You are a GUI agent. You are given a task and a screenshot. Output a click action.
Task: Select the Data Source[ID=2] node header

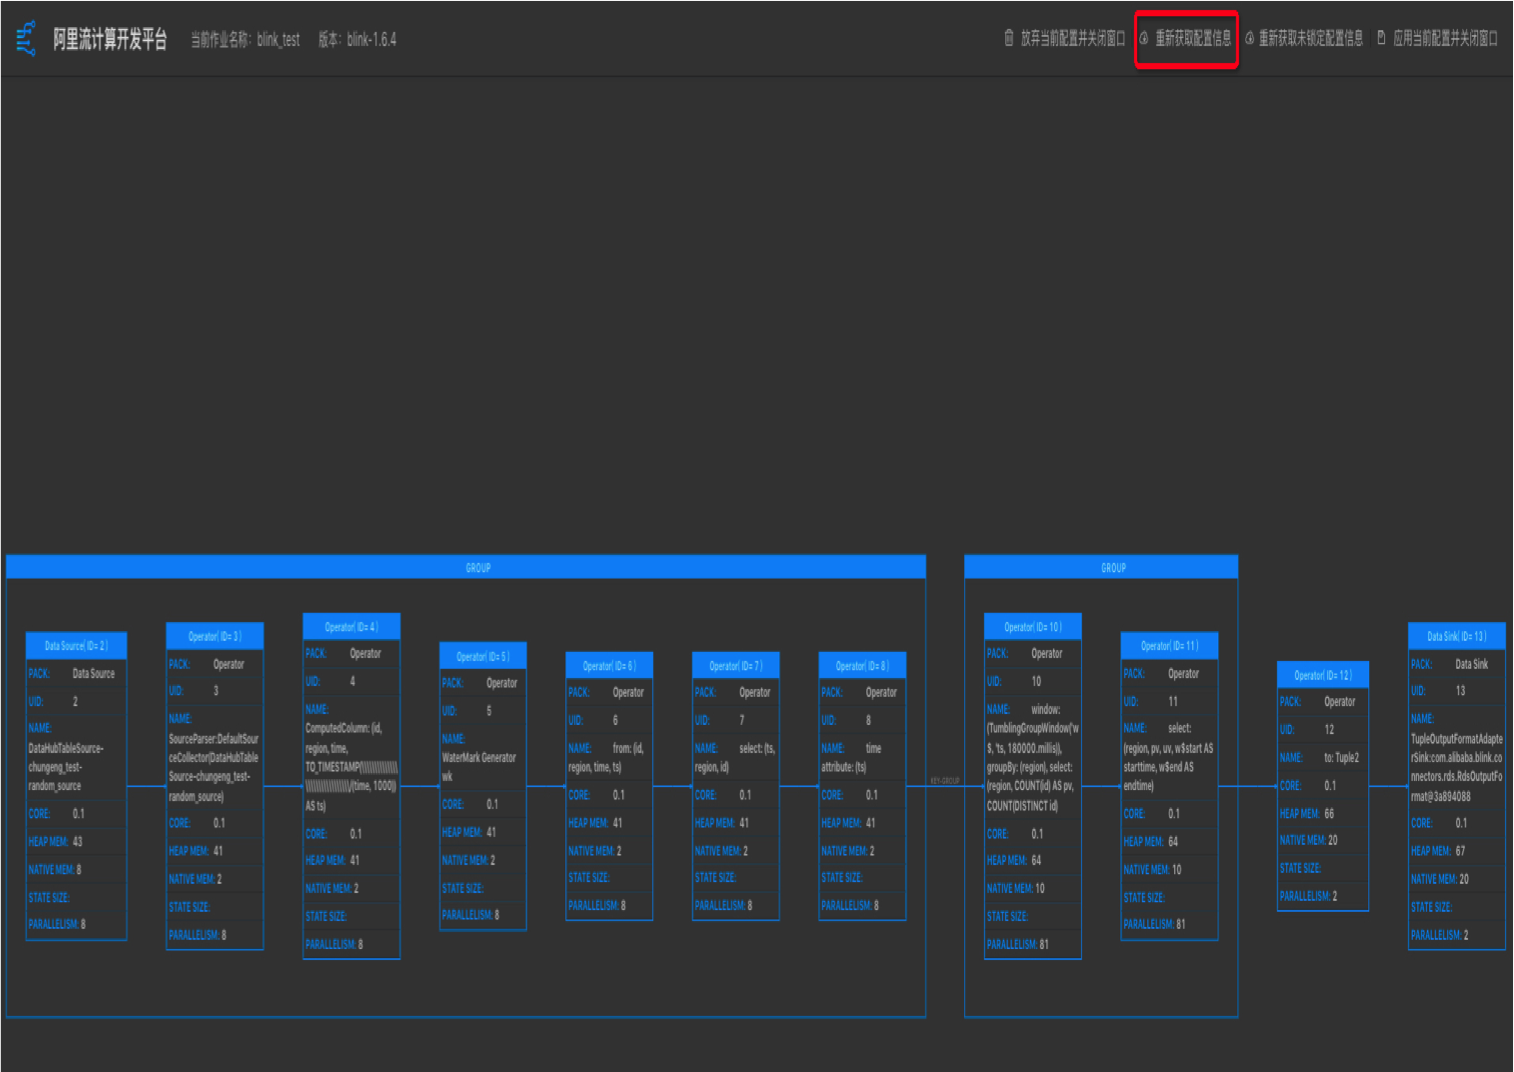point(76,646)
